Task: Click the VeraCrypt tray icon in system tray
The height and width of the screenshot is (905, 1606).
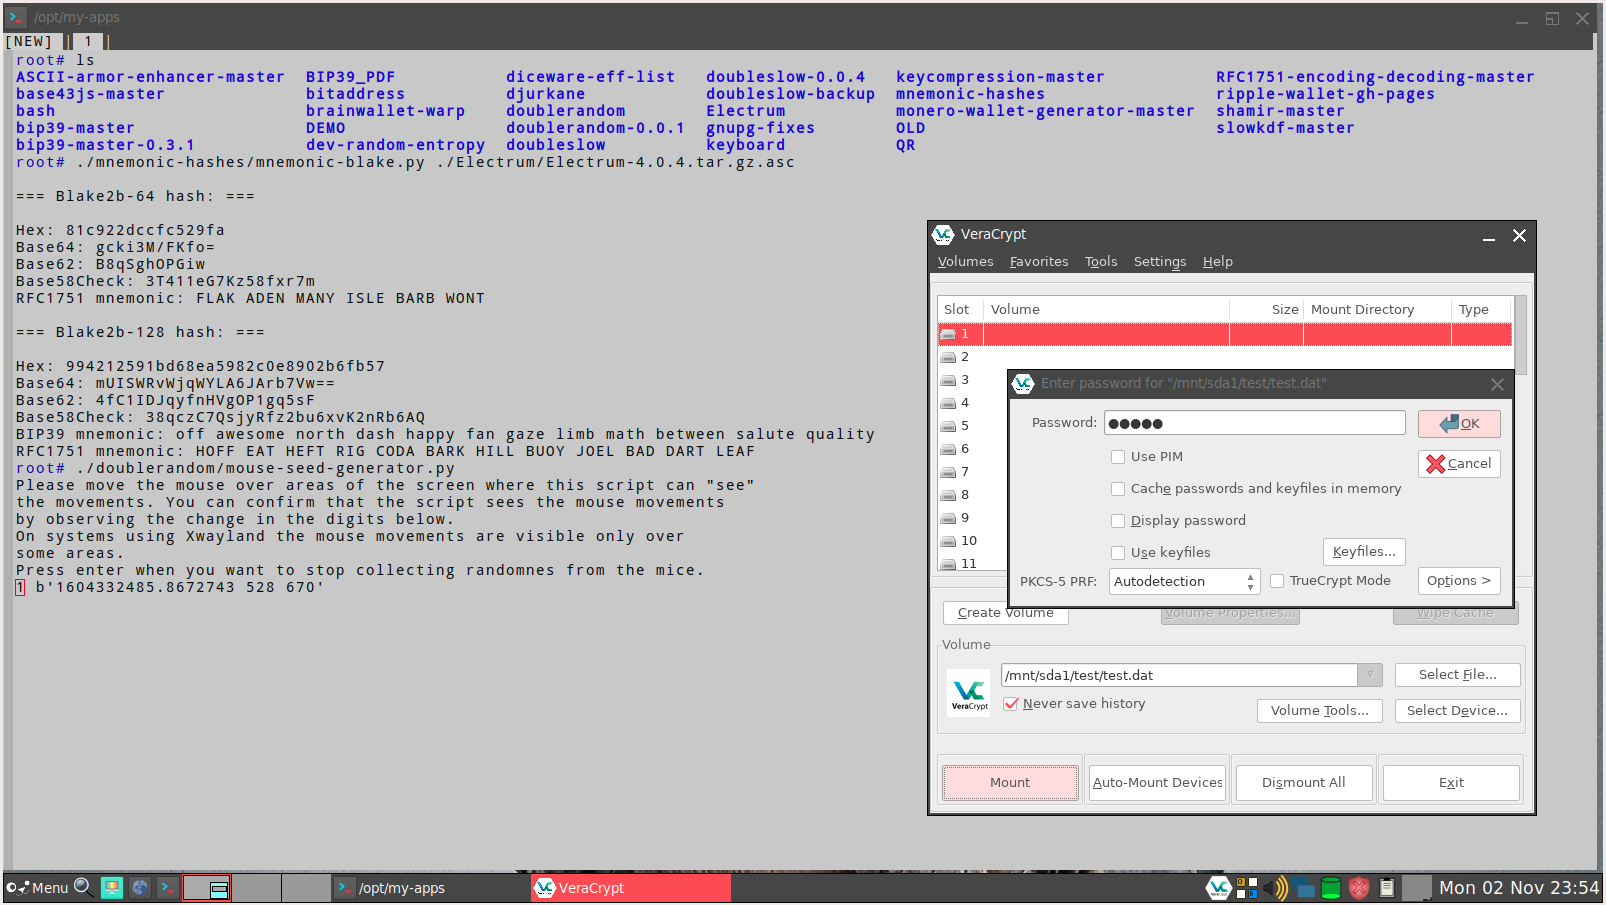Action: pyautogui.click(x=1218, y=888)
